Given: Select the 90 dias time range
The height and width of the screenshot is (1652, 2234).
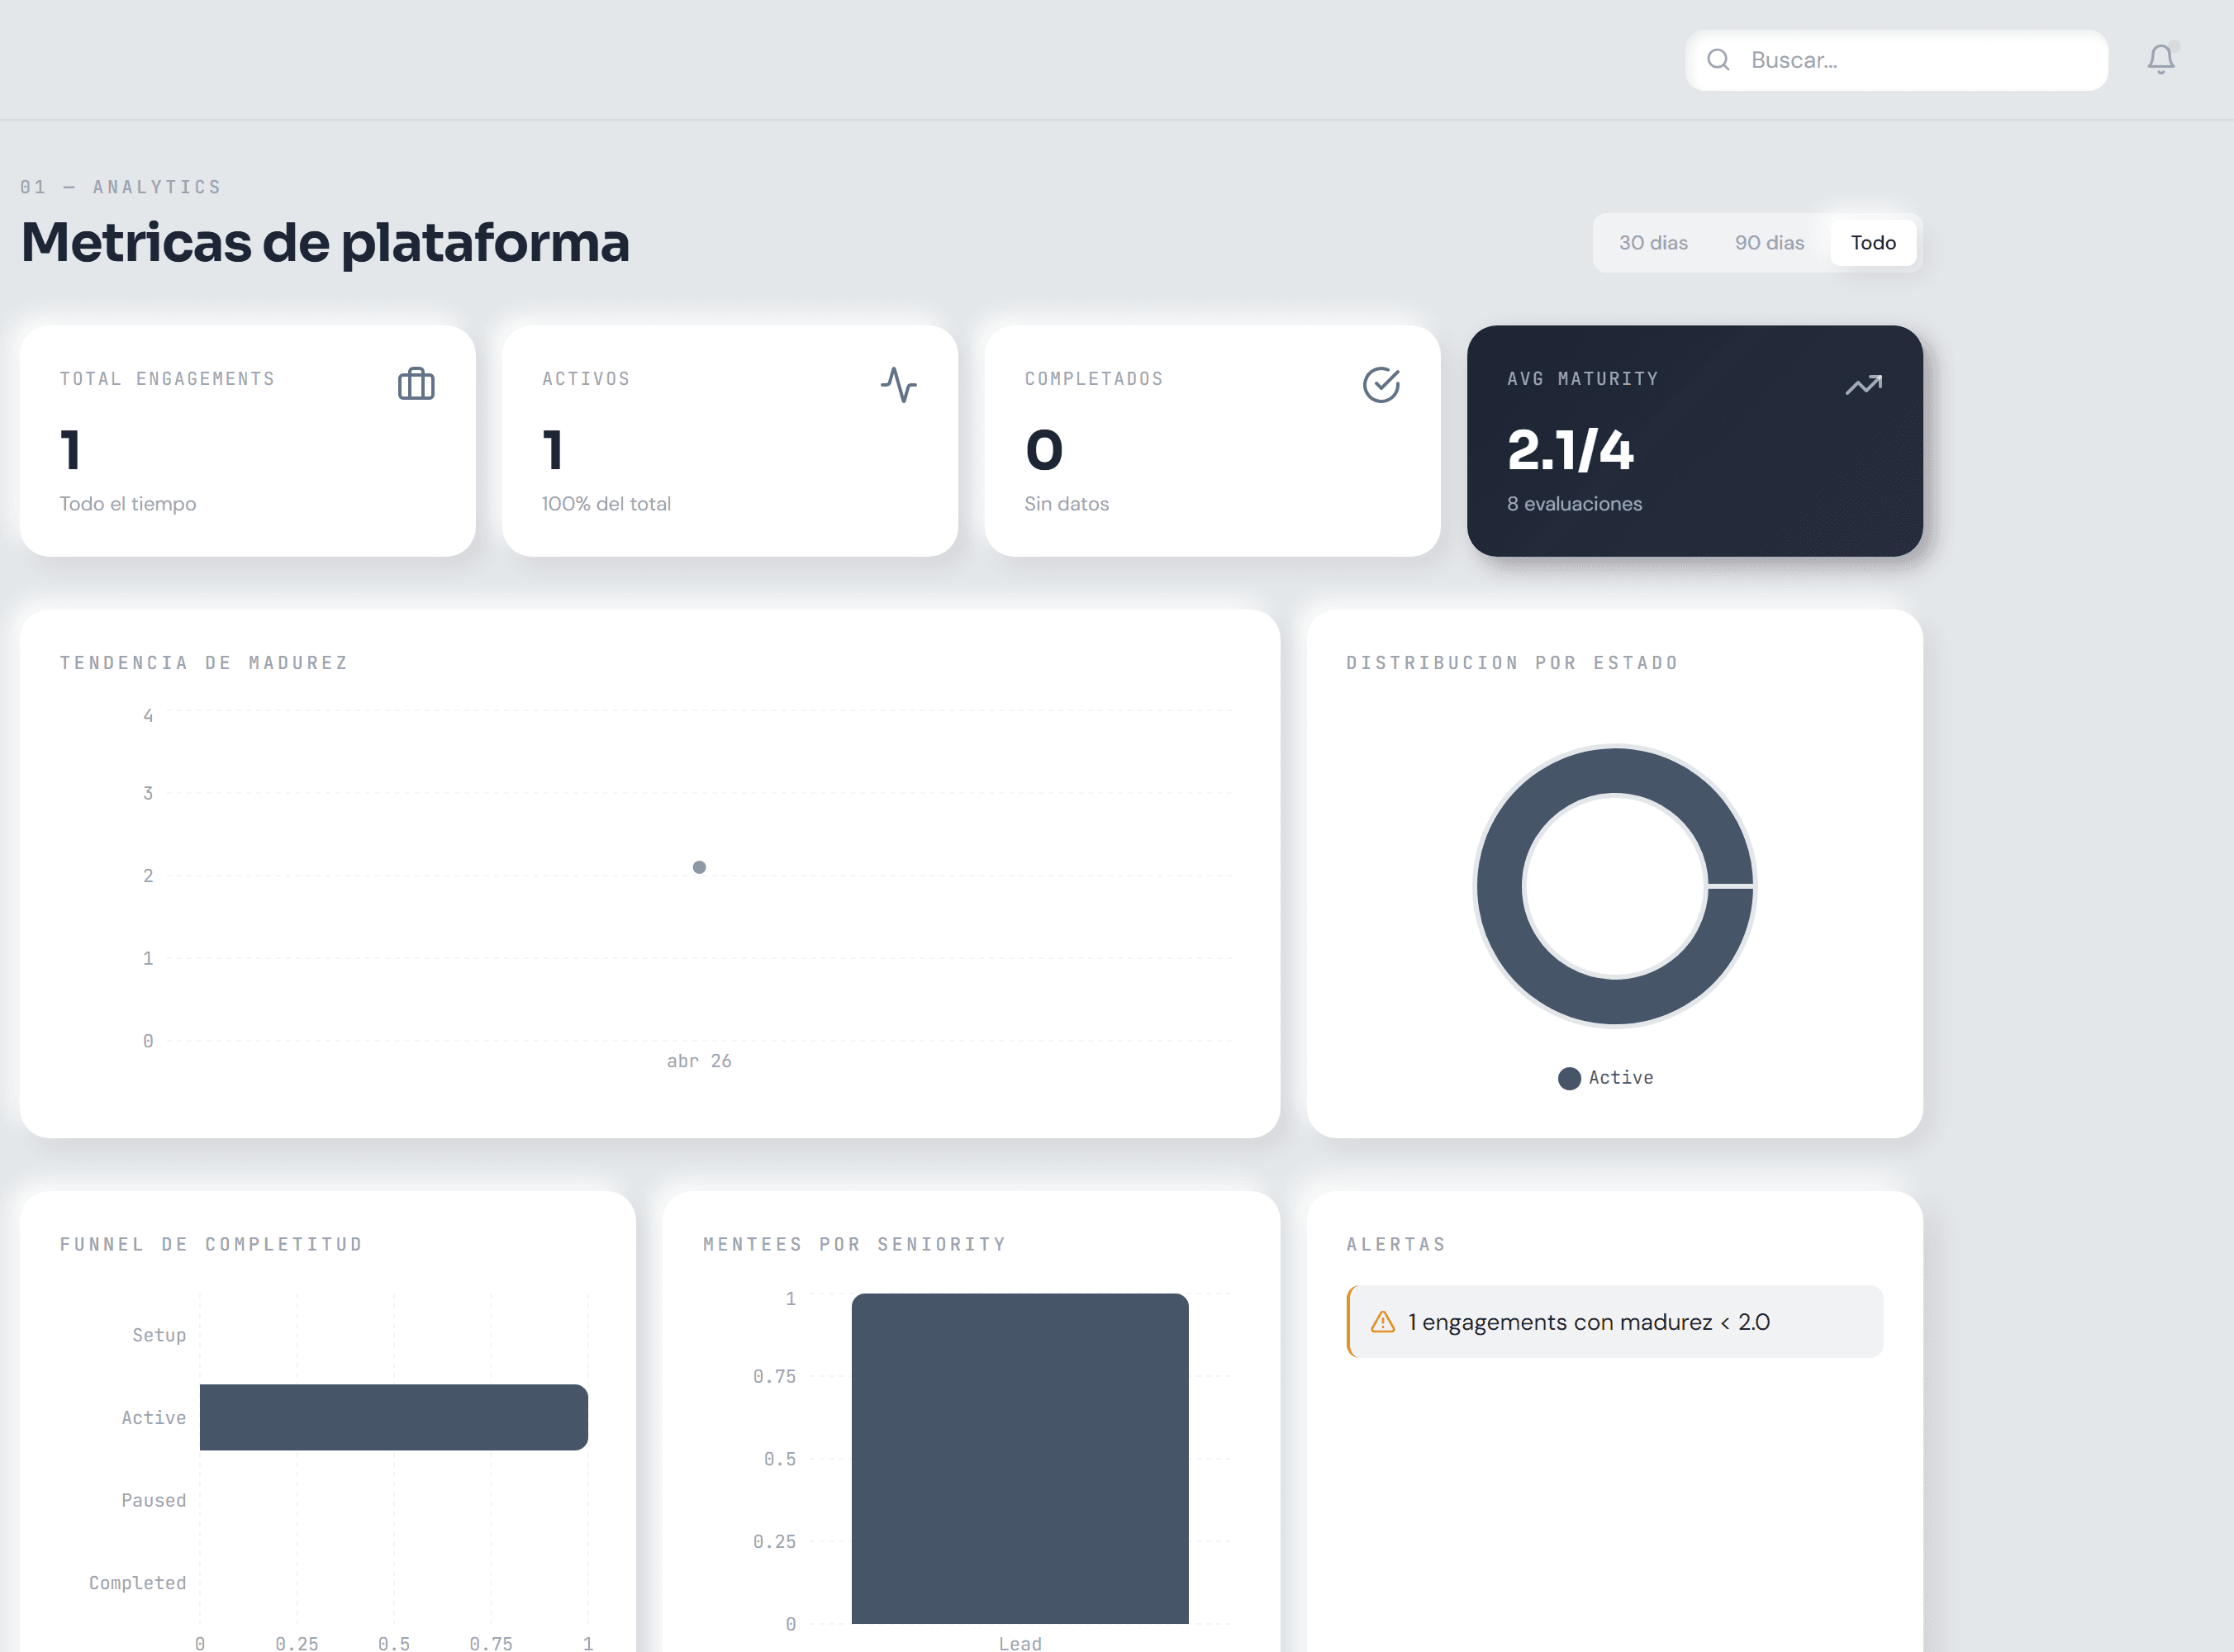Looking at the screenshot, I should [x=1769, y=242].
